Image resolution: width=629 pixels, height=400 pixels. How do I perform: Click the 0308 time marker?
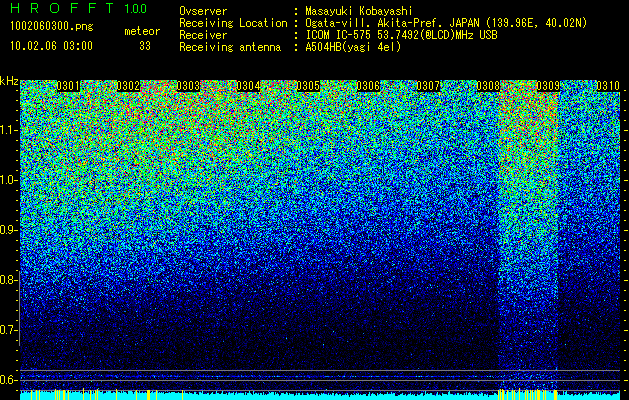click(x=488, y=86)
